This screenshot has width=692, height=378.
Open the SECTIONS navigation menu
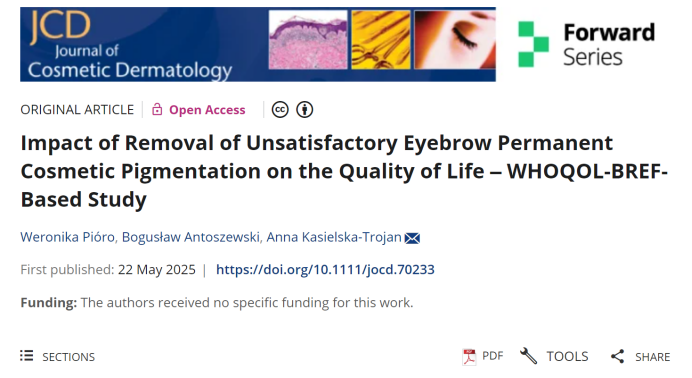57,356
